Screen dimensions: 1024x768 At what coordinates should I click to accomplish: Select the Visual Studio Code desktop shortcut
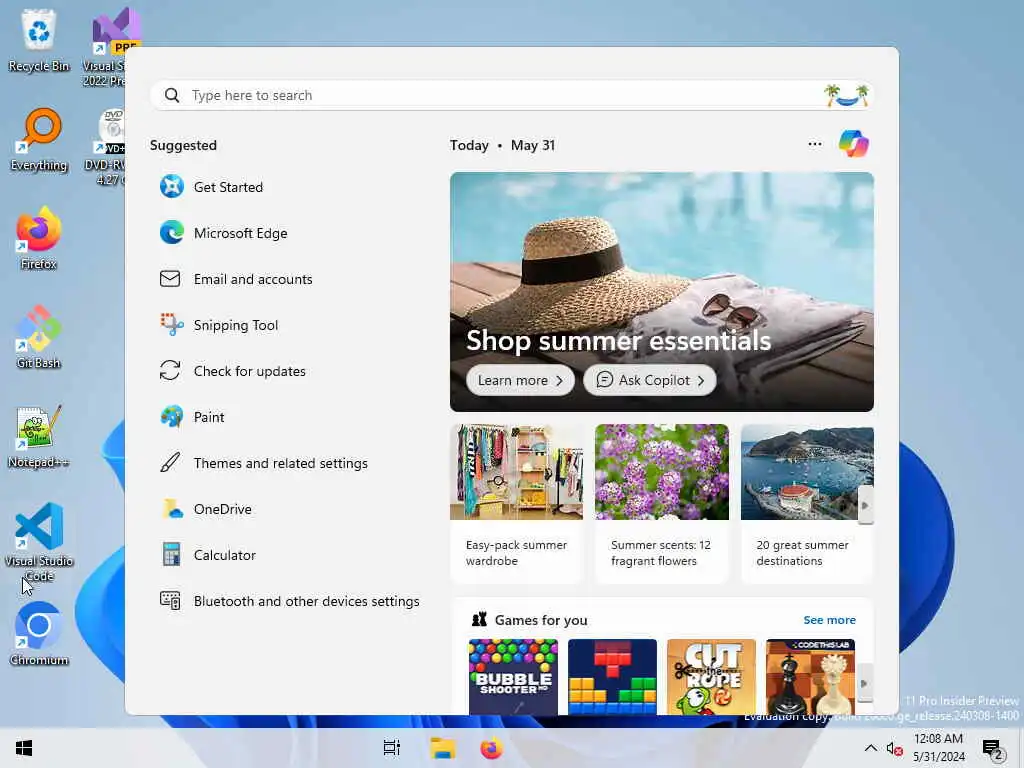(39, 541)
